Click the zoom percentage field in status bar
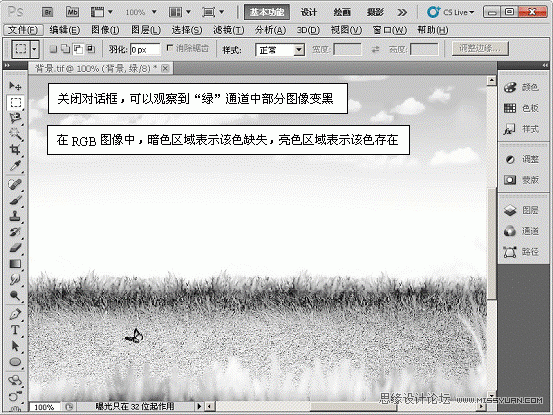The height and width of the screenshot is (415, 553). pyautogui.click(x=44, y=407)
